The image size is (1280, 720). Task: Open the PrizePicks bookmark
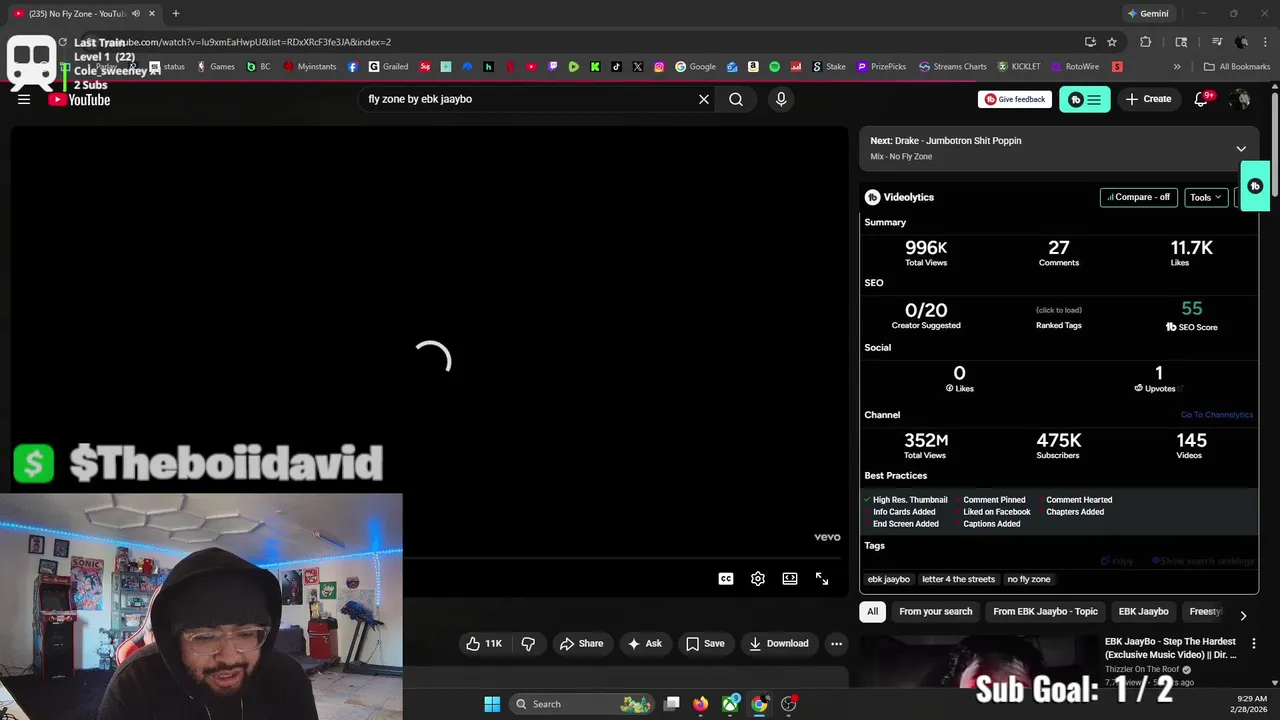pyautogui.click(x=881, y=67)
